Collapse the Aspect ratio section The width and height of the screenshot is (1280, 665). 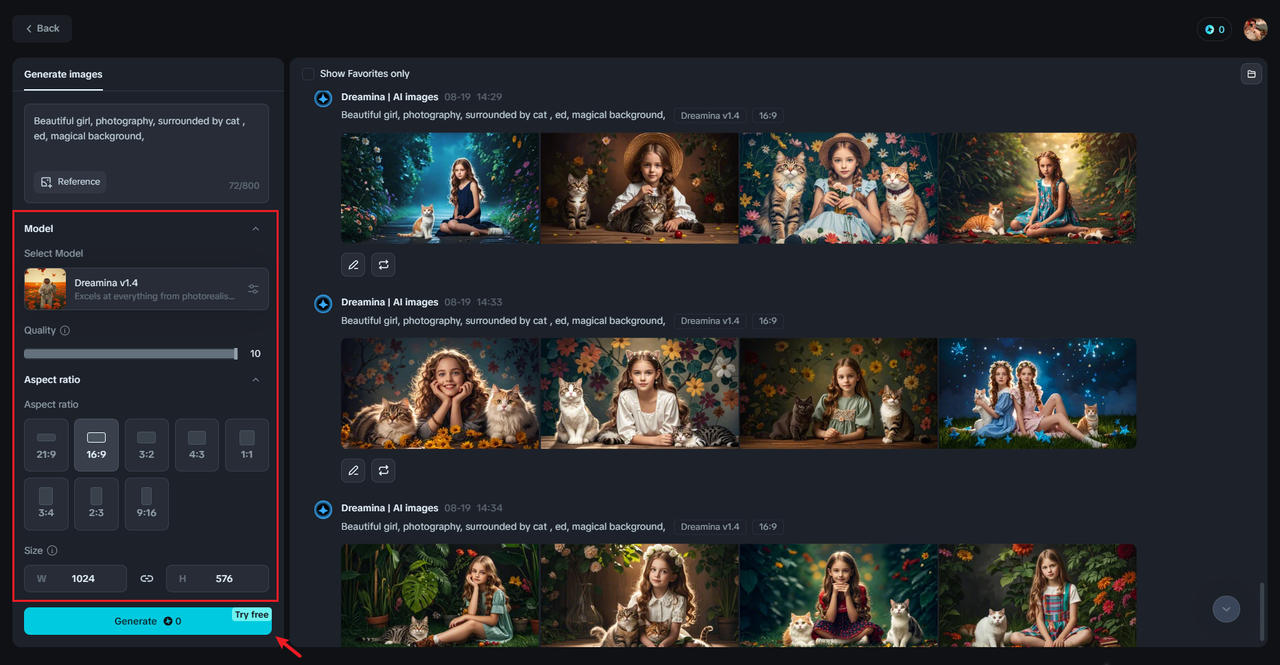click(255, 380)
